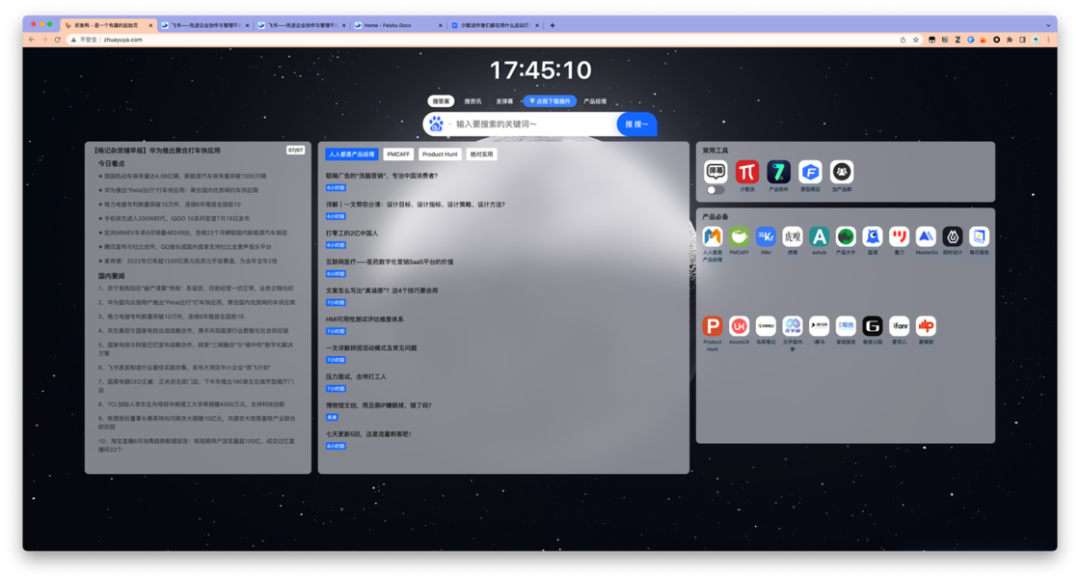The height and width of the screenshot is (581, 1080).
Task: Click the headline 华为推出聚合打车快应用
Action: click(x=185, y=150)
